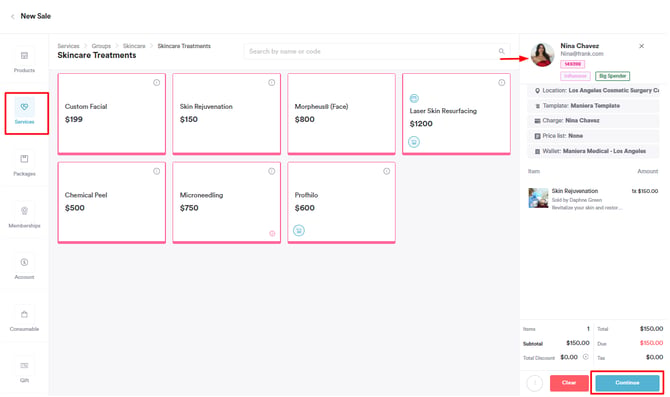
Task: Click teal circle icon below $1200 price
Action: click(414, 141)
